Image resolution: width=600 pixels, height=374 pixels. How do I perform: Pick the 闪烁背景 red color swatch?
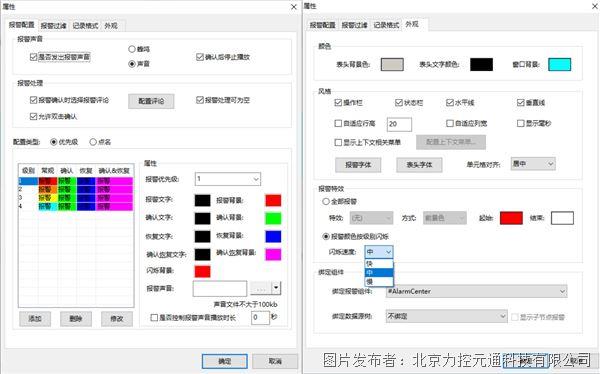202,271
